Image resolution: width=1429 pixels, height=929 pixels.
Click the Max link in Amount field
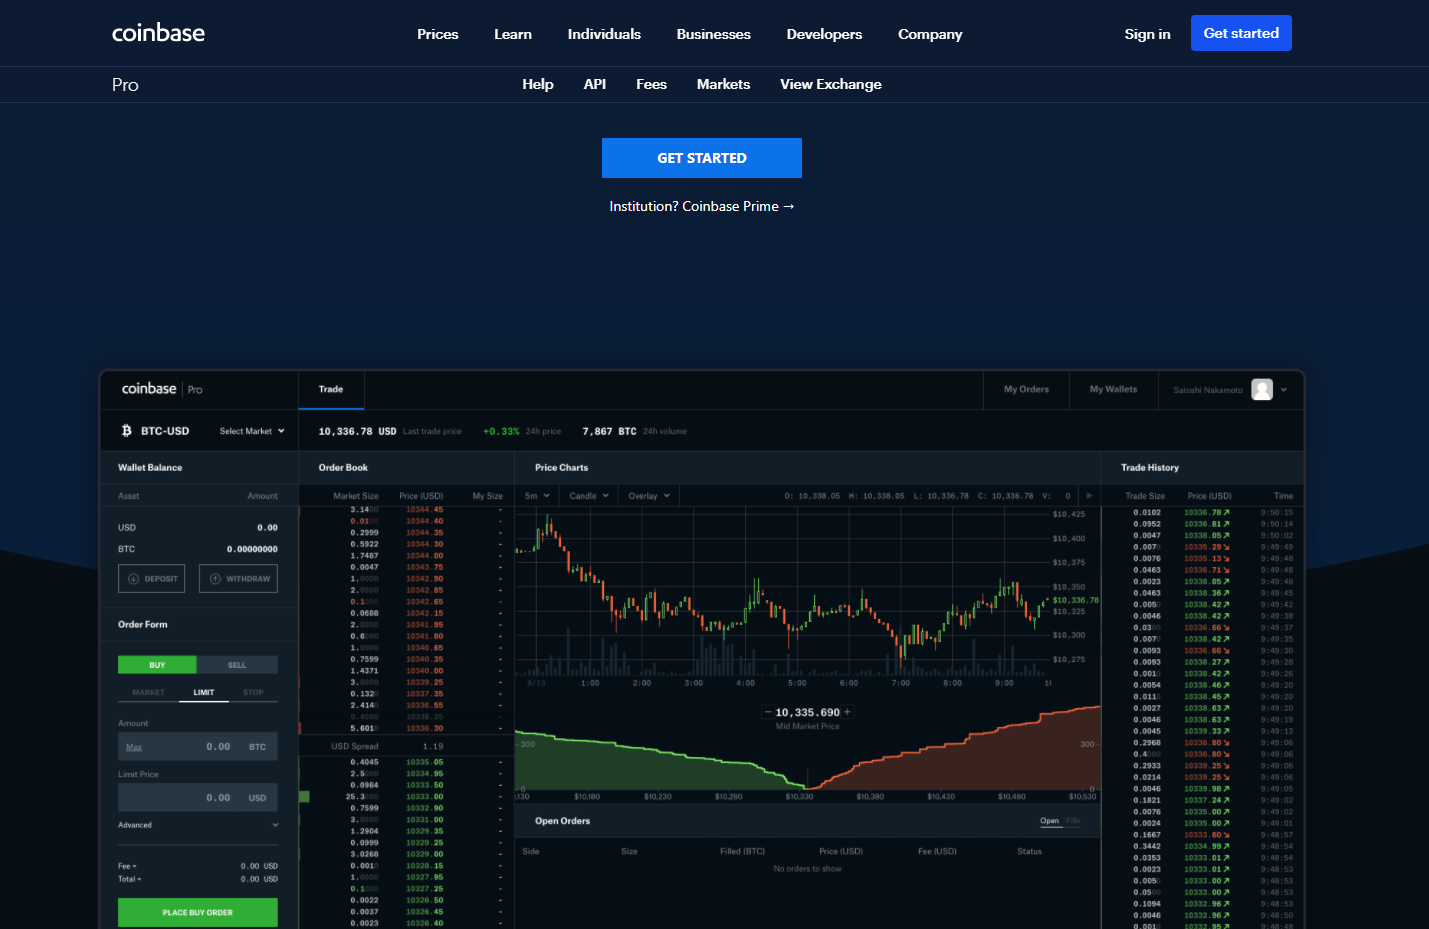point(134,747)
